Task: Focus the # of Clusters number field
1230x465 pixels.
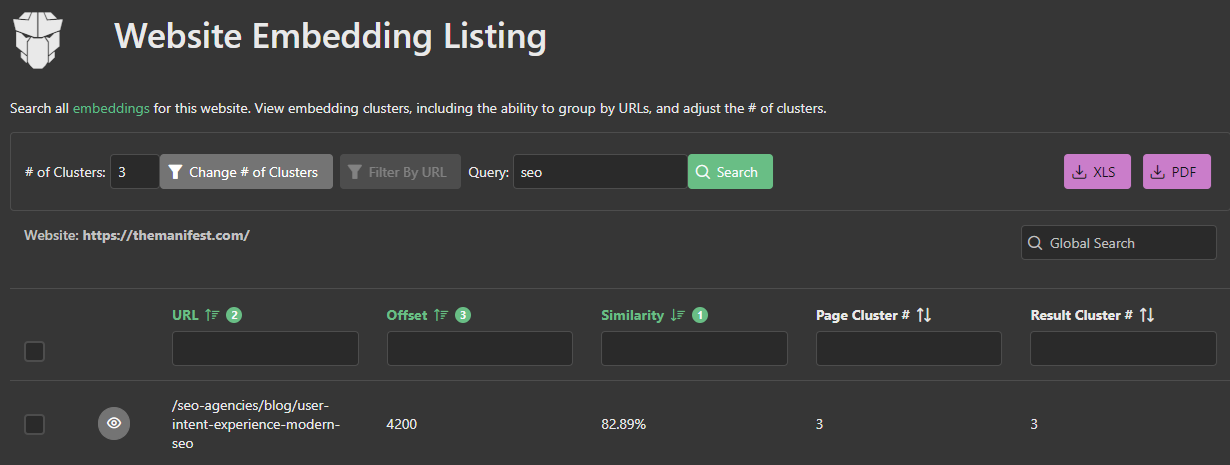Action: tap(134, 172)
